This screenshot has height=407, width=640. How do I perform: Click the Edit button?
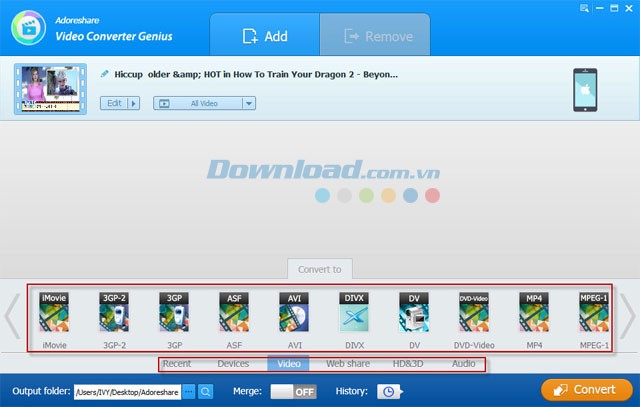tap(114, 103)
